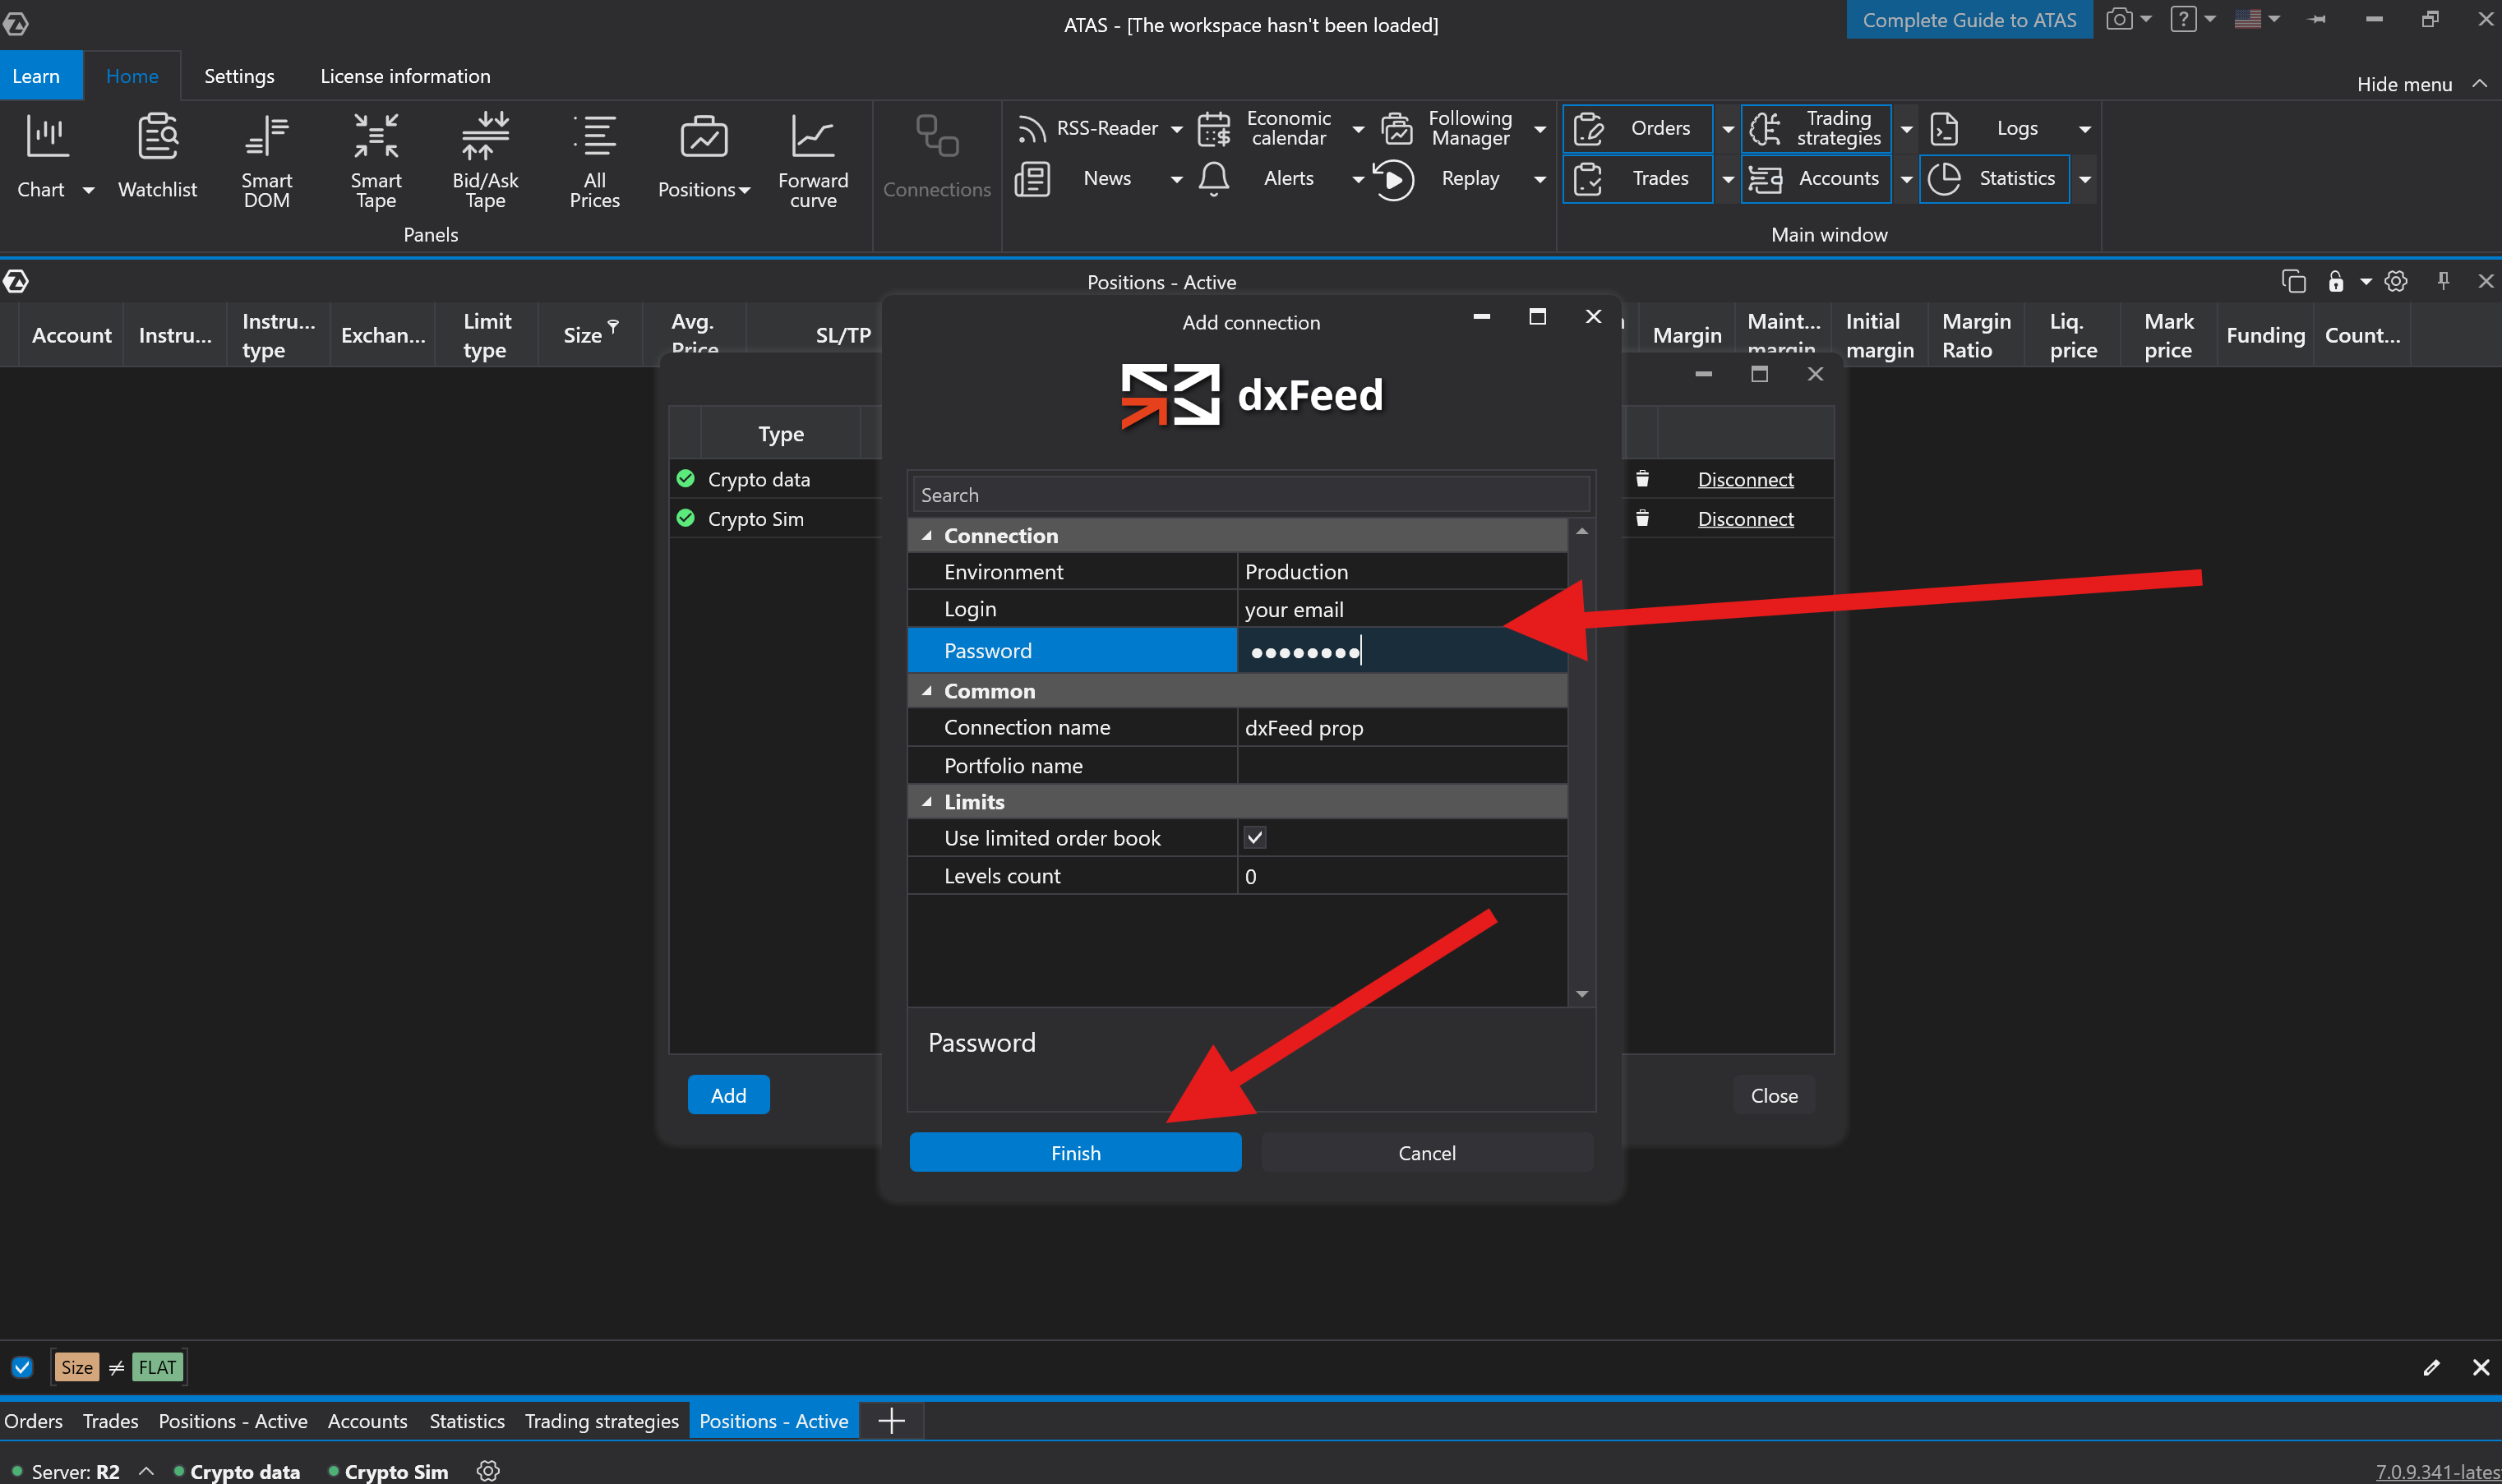Open the Watchlist panel
2502x1484 pixels.
coord(157,160)
